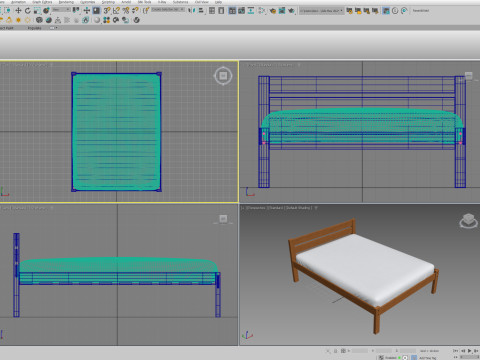The width and height of the screenshot is (480, 360).
Task: Click the Mirror tool
Action: tap(192, 11)
